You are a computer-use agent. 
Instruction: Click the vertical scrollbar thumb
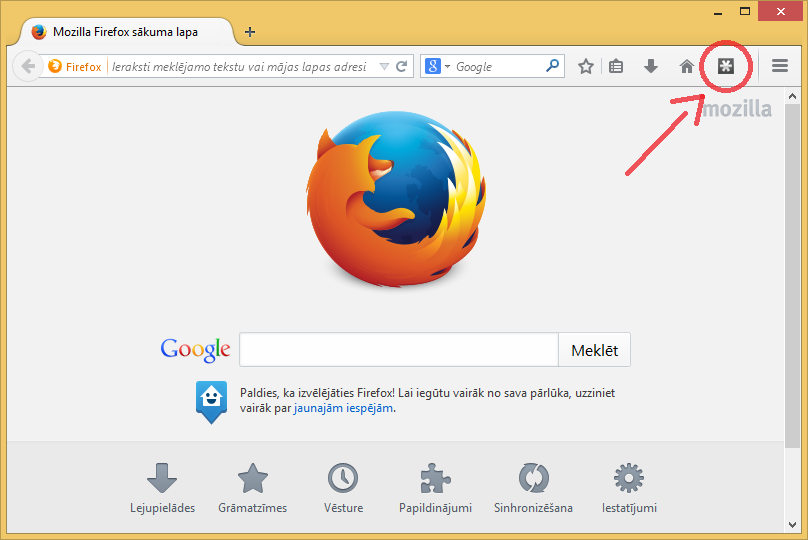793,276
